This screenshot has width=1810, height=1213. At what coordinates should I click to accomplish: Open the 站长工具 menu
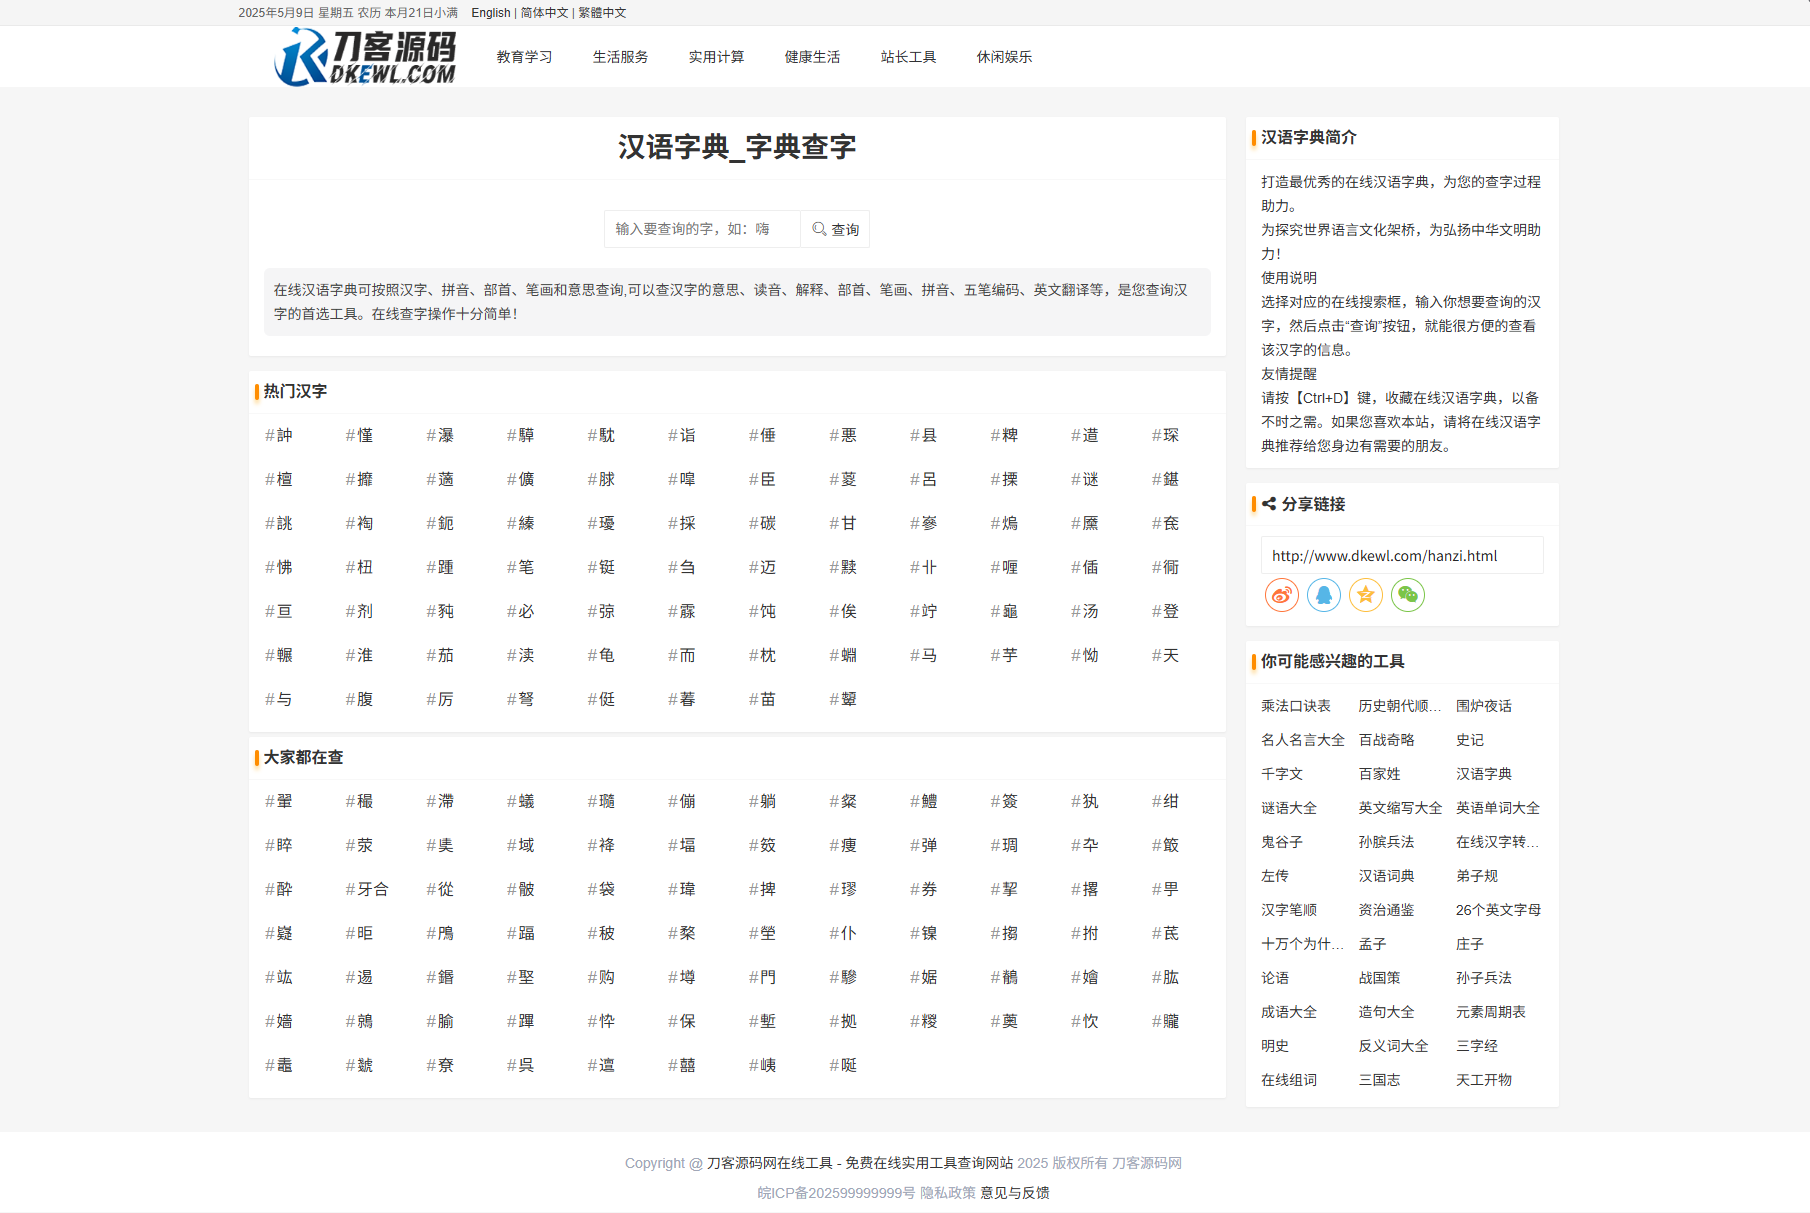(908, 57)
